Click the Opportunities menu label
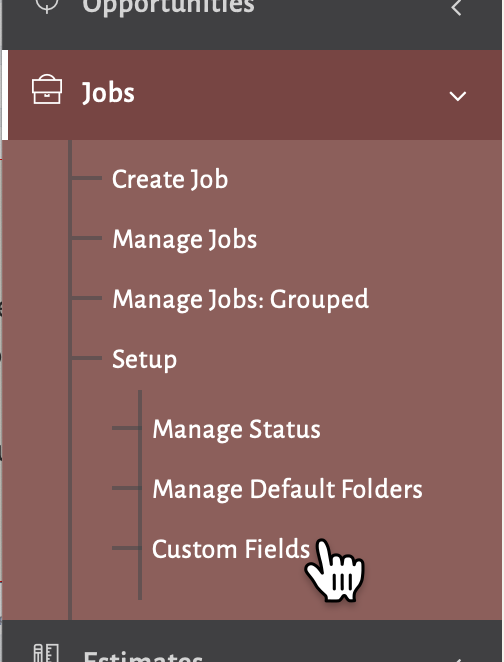The height and width of the screenshot is (662, 504). coord(168,7)
